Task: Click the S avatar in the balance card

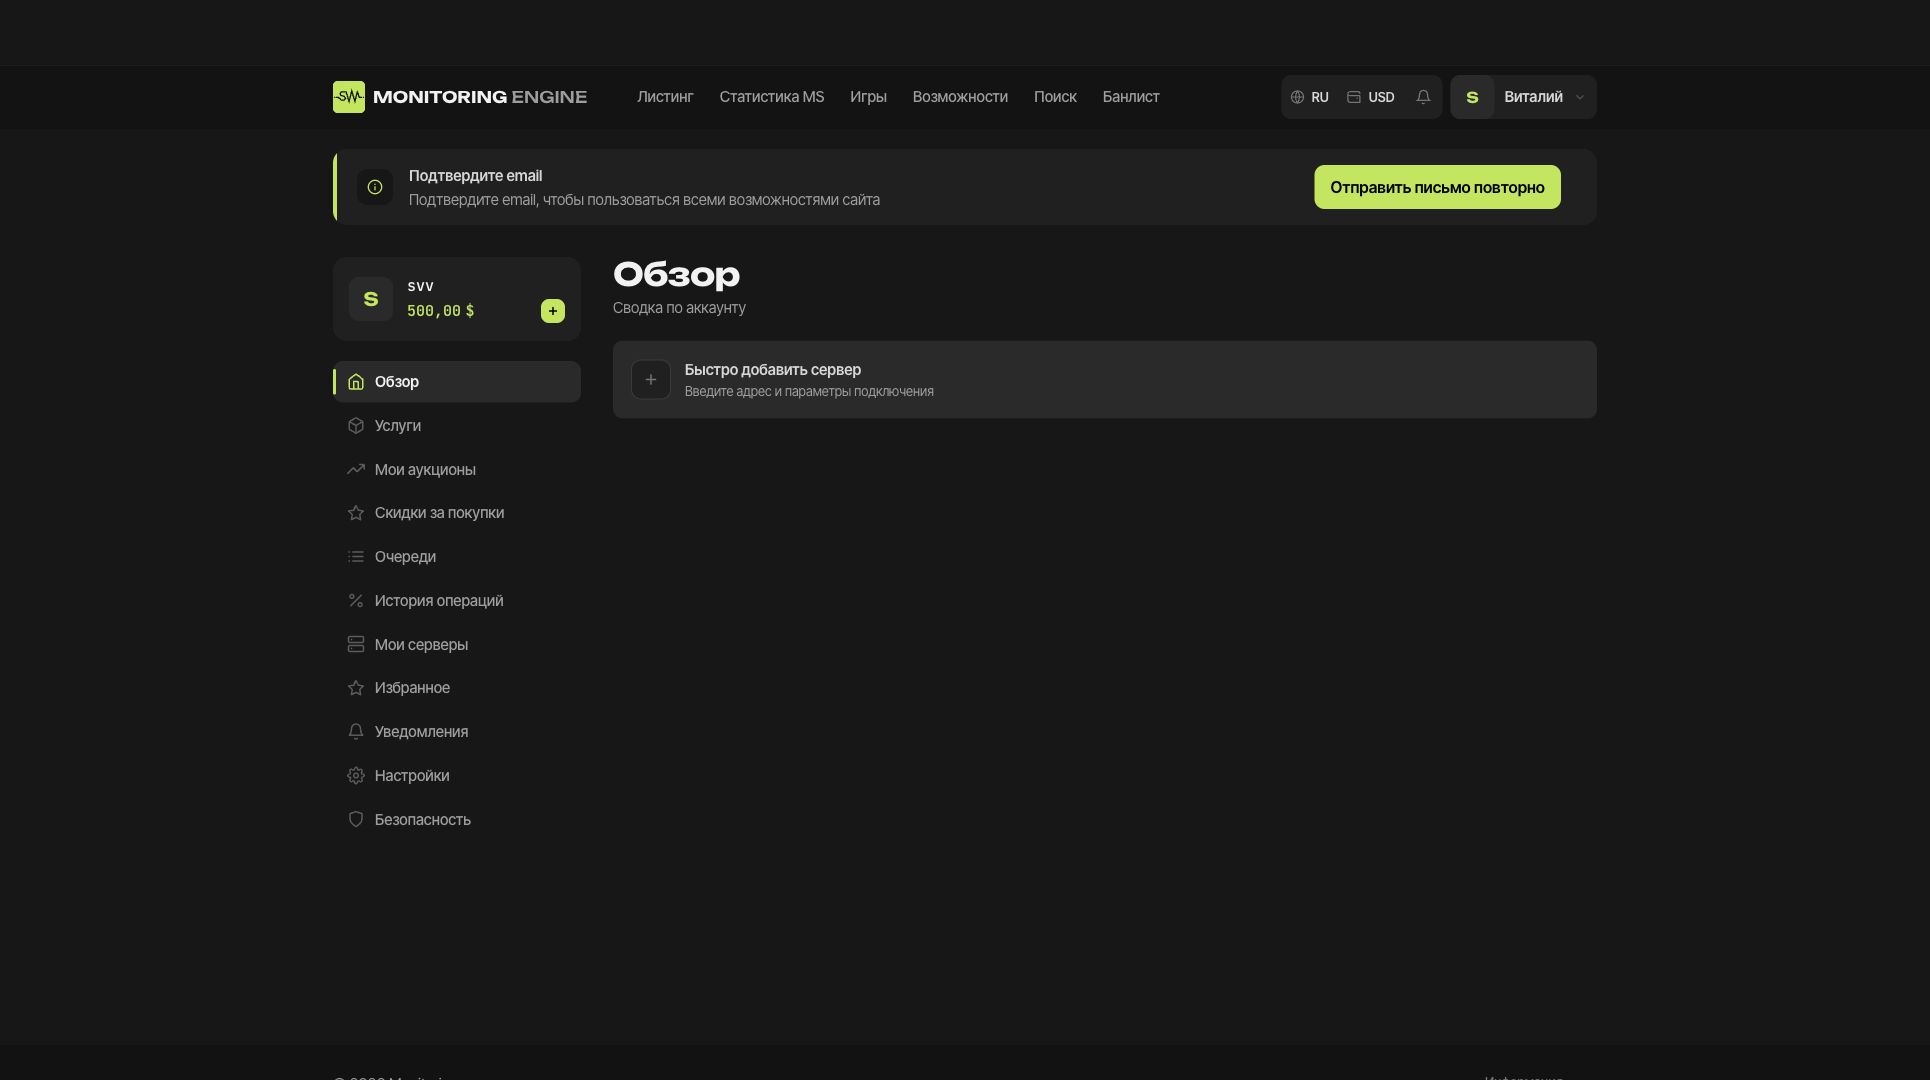Action: point(371,299)
